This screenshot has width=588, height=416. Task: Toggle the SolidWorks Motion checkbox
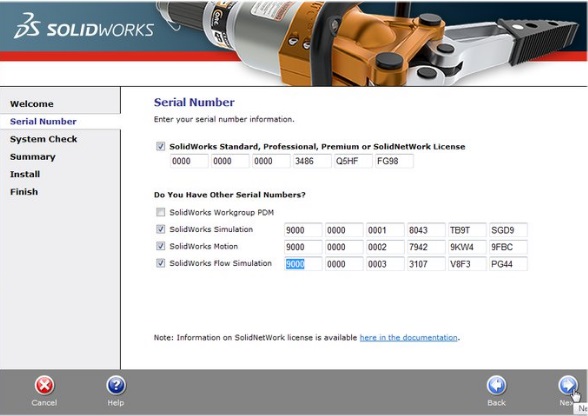point(160,246)
